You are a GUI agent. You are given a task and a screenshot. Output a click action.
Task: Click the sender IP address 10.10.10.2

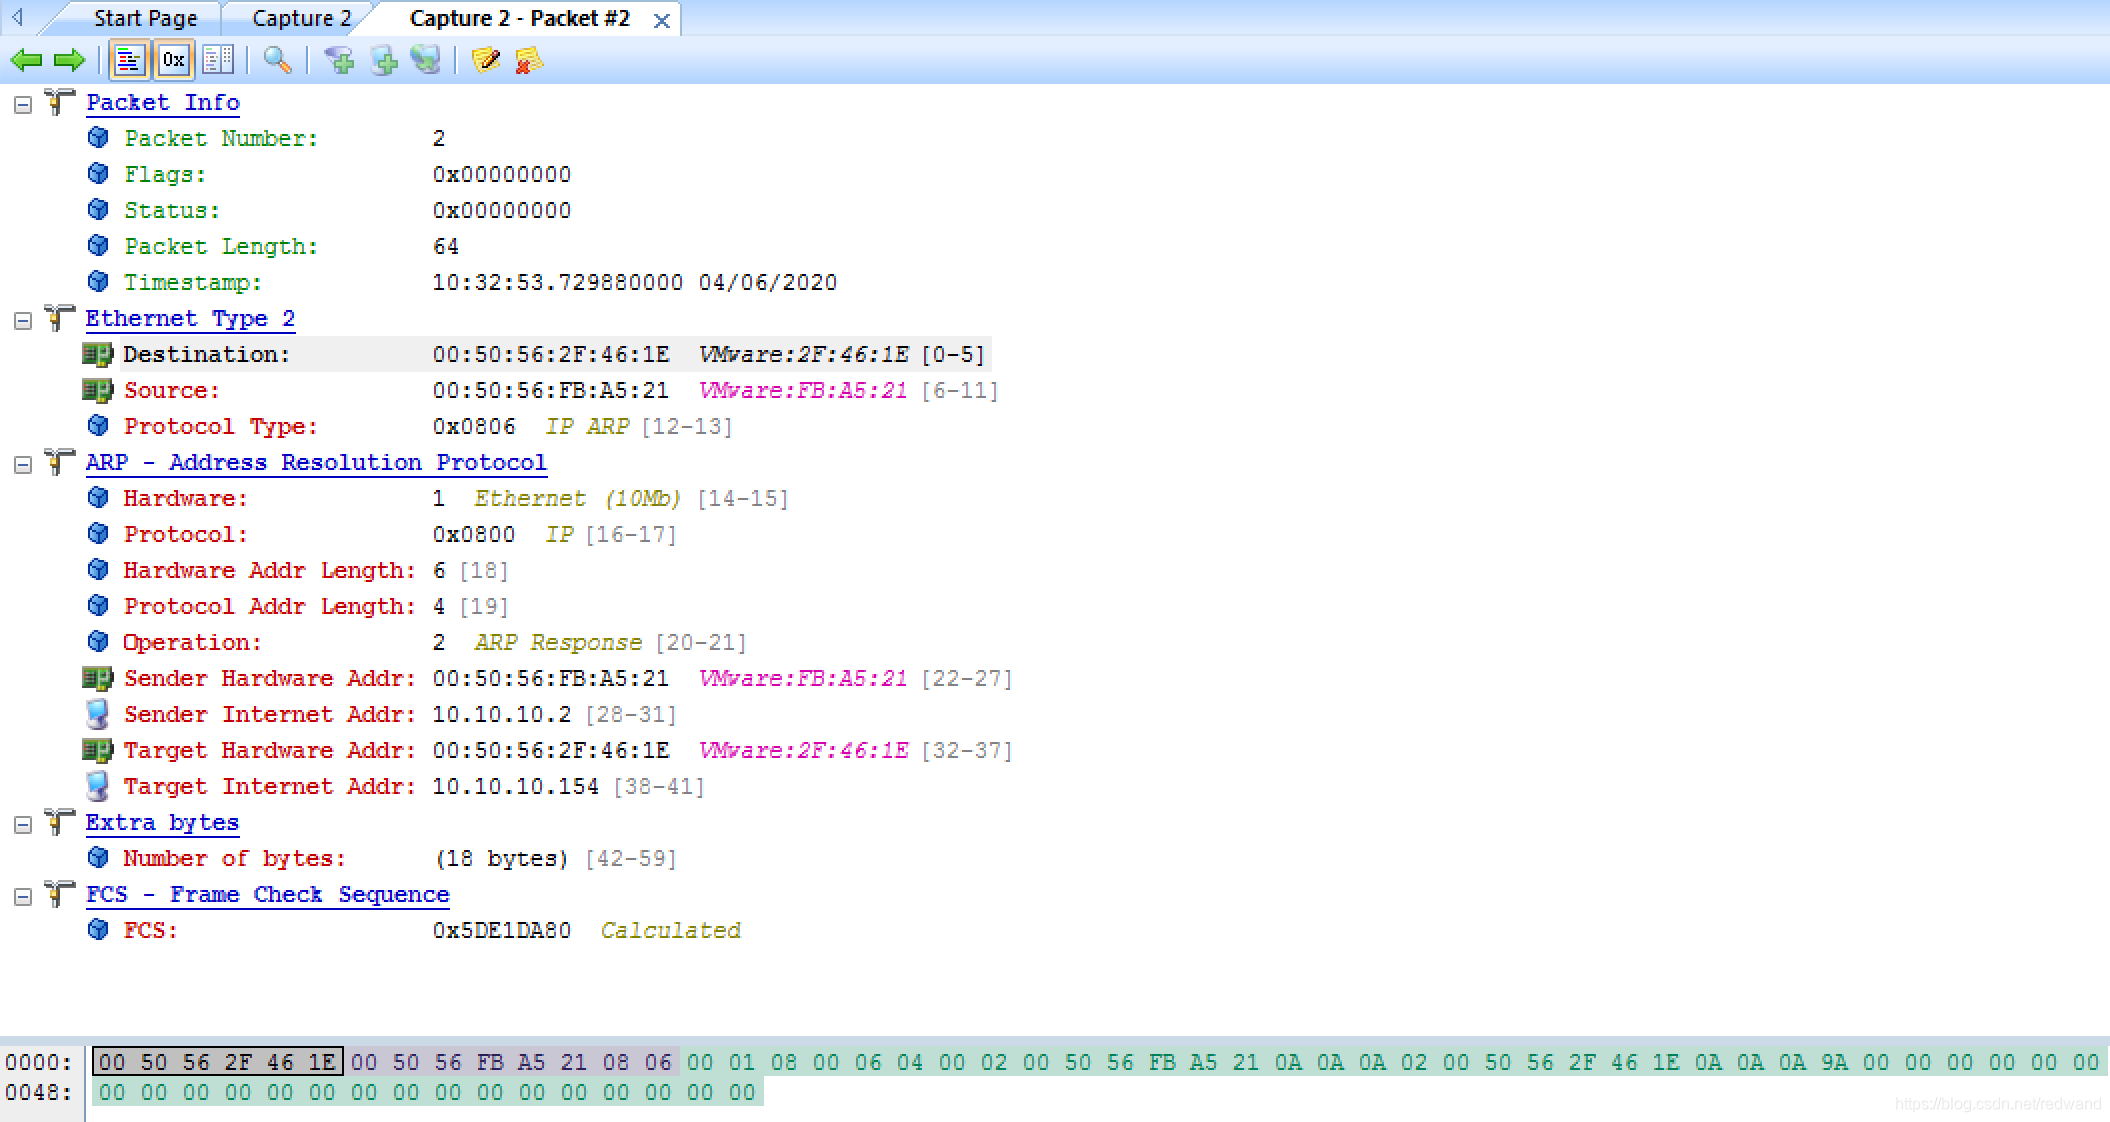click(x=502, y=714)
